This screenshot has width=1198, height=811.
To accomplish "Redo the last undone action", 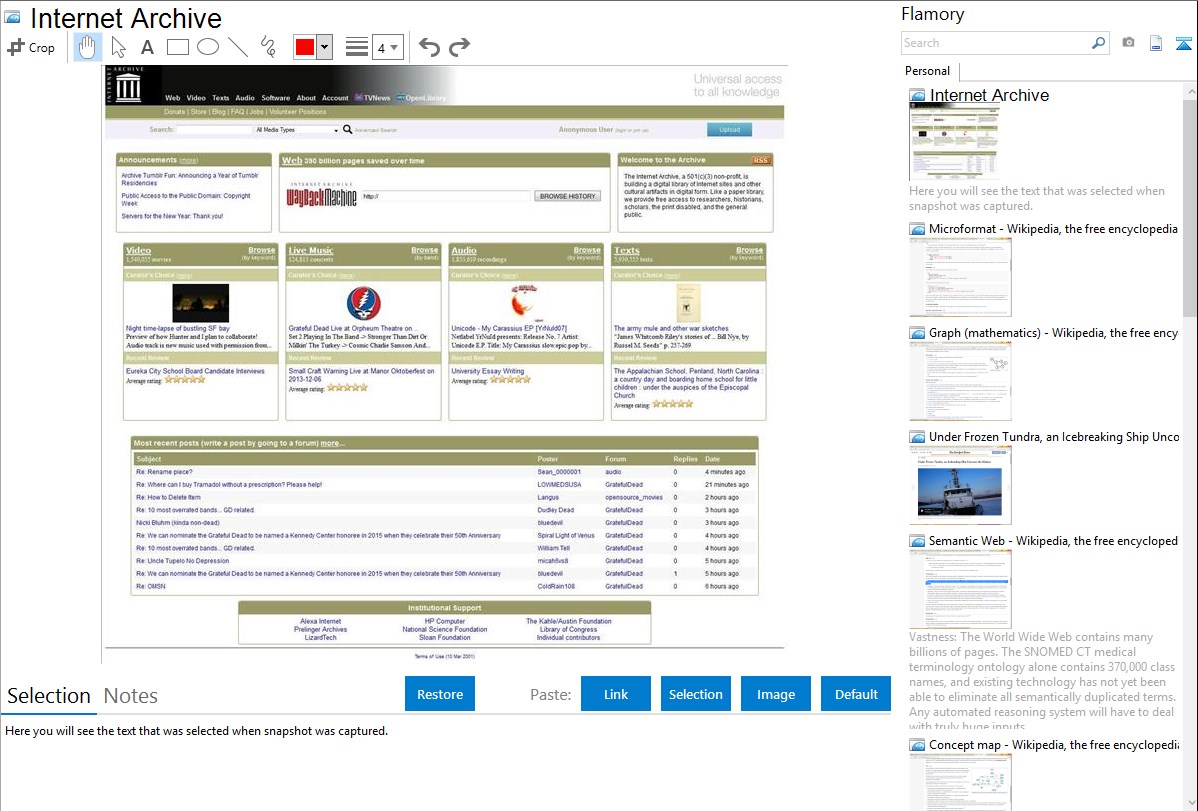I will click(459, 47).
